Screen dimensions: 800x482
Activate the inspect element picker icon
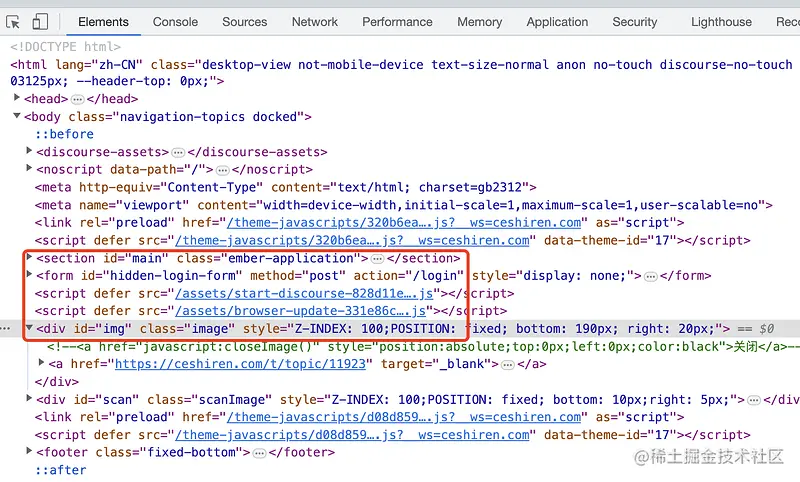13,22
